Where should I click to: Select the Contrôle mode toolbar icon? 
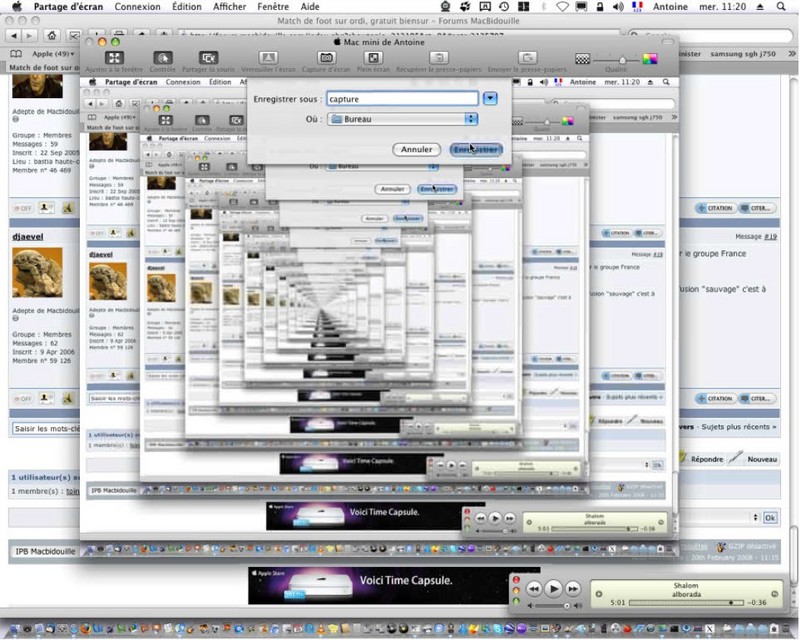[x=163, y=58]
